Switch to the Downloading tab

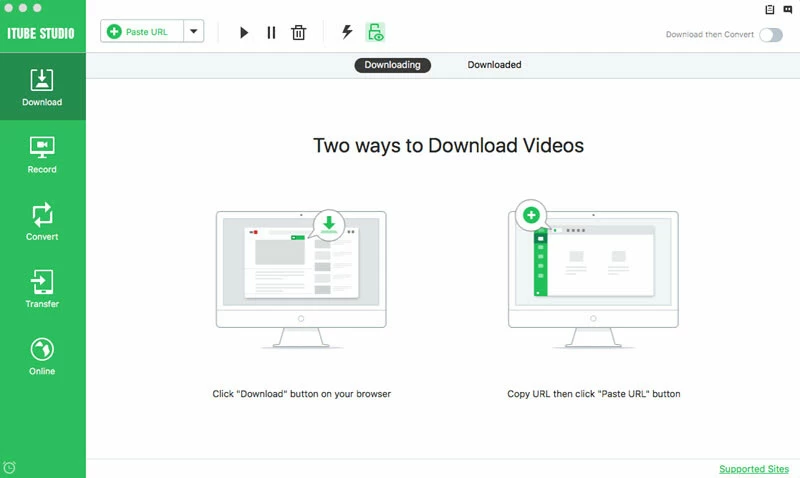click(392, 65)
